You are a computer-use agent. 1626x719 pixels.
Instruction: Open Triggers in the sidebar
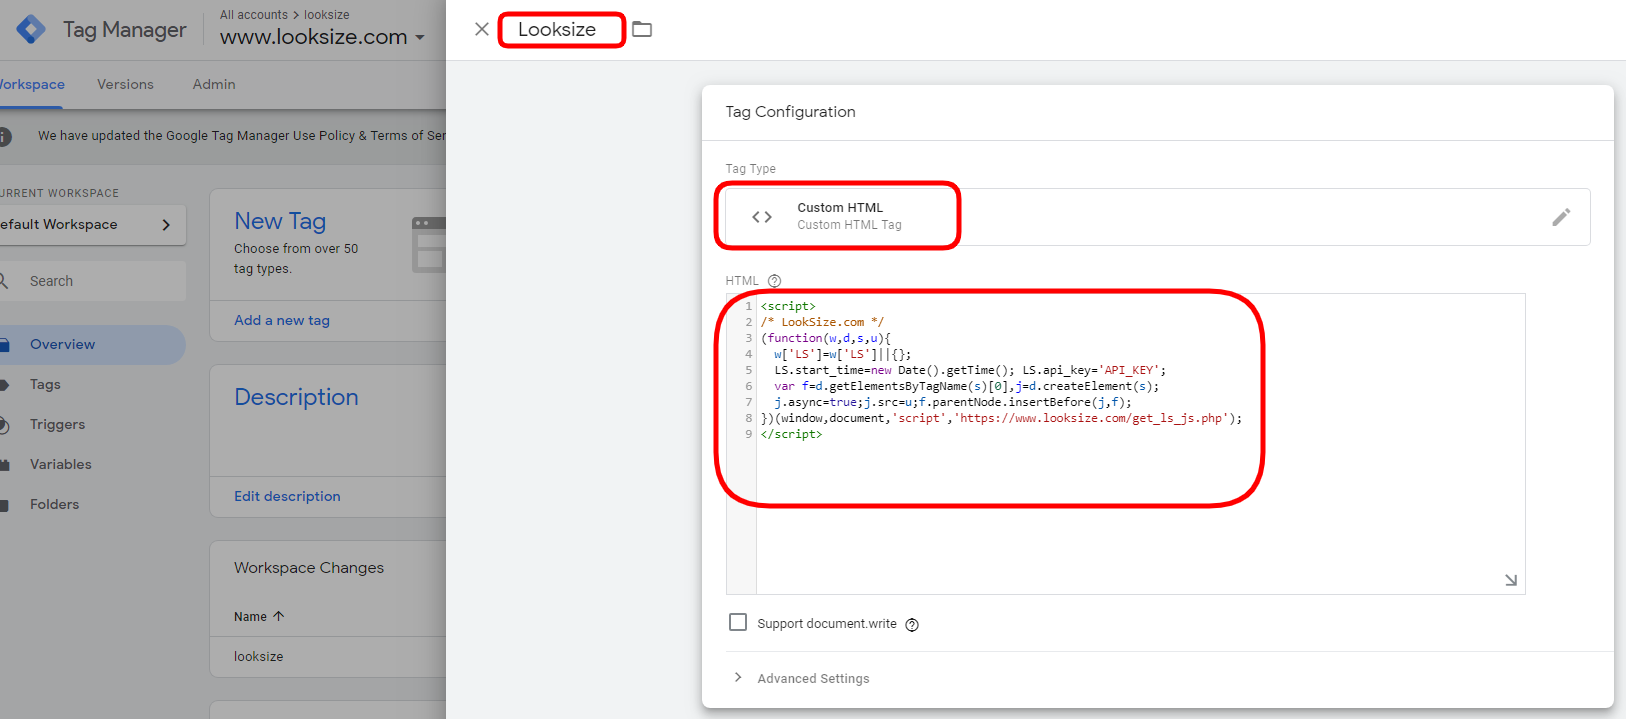click(x=57, y=425)
